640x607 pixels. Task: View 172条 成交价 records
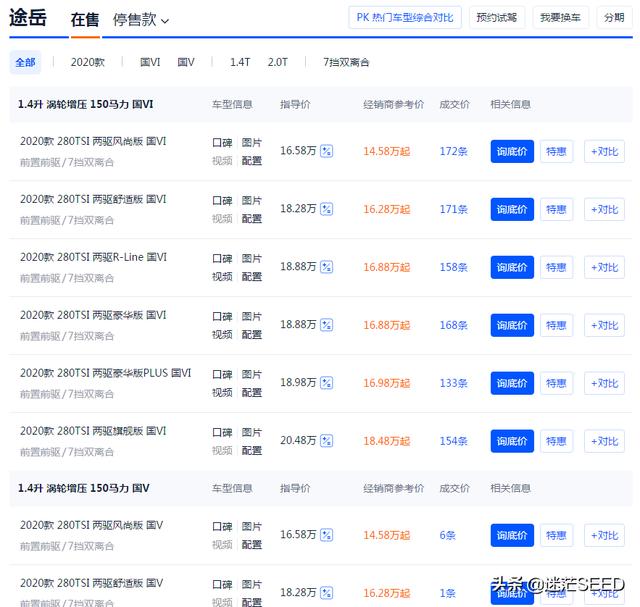click(x=453, y=151)
